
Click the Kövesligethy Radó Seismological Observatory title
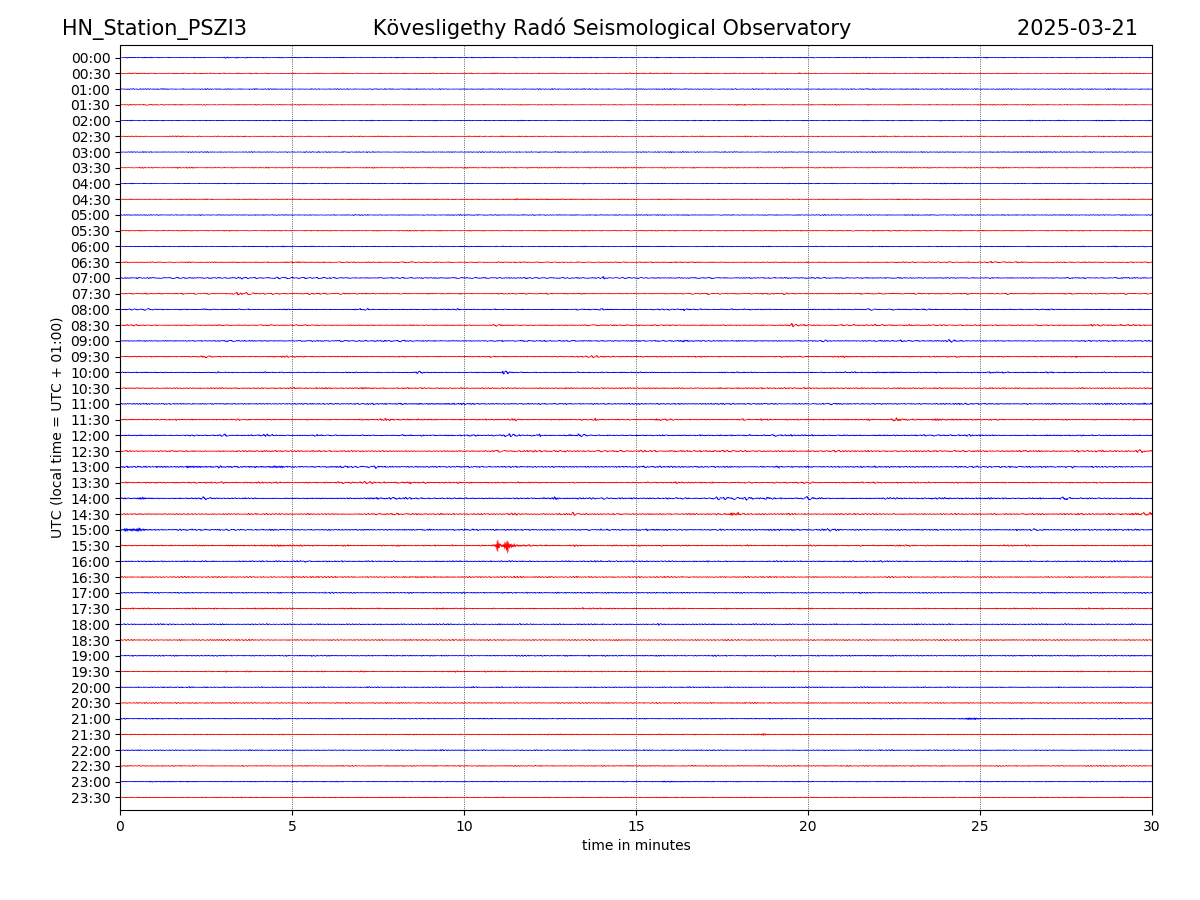(611, 28)
